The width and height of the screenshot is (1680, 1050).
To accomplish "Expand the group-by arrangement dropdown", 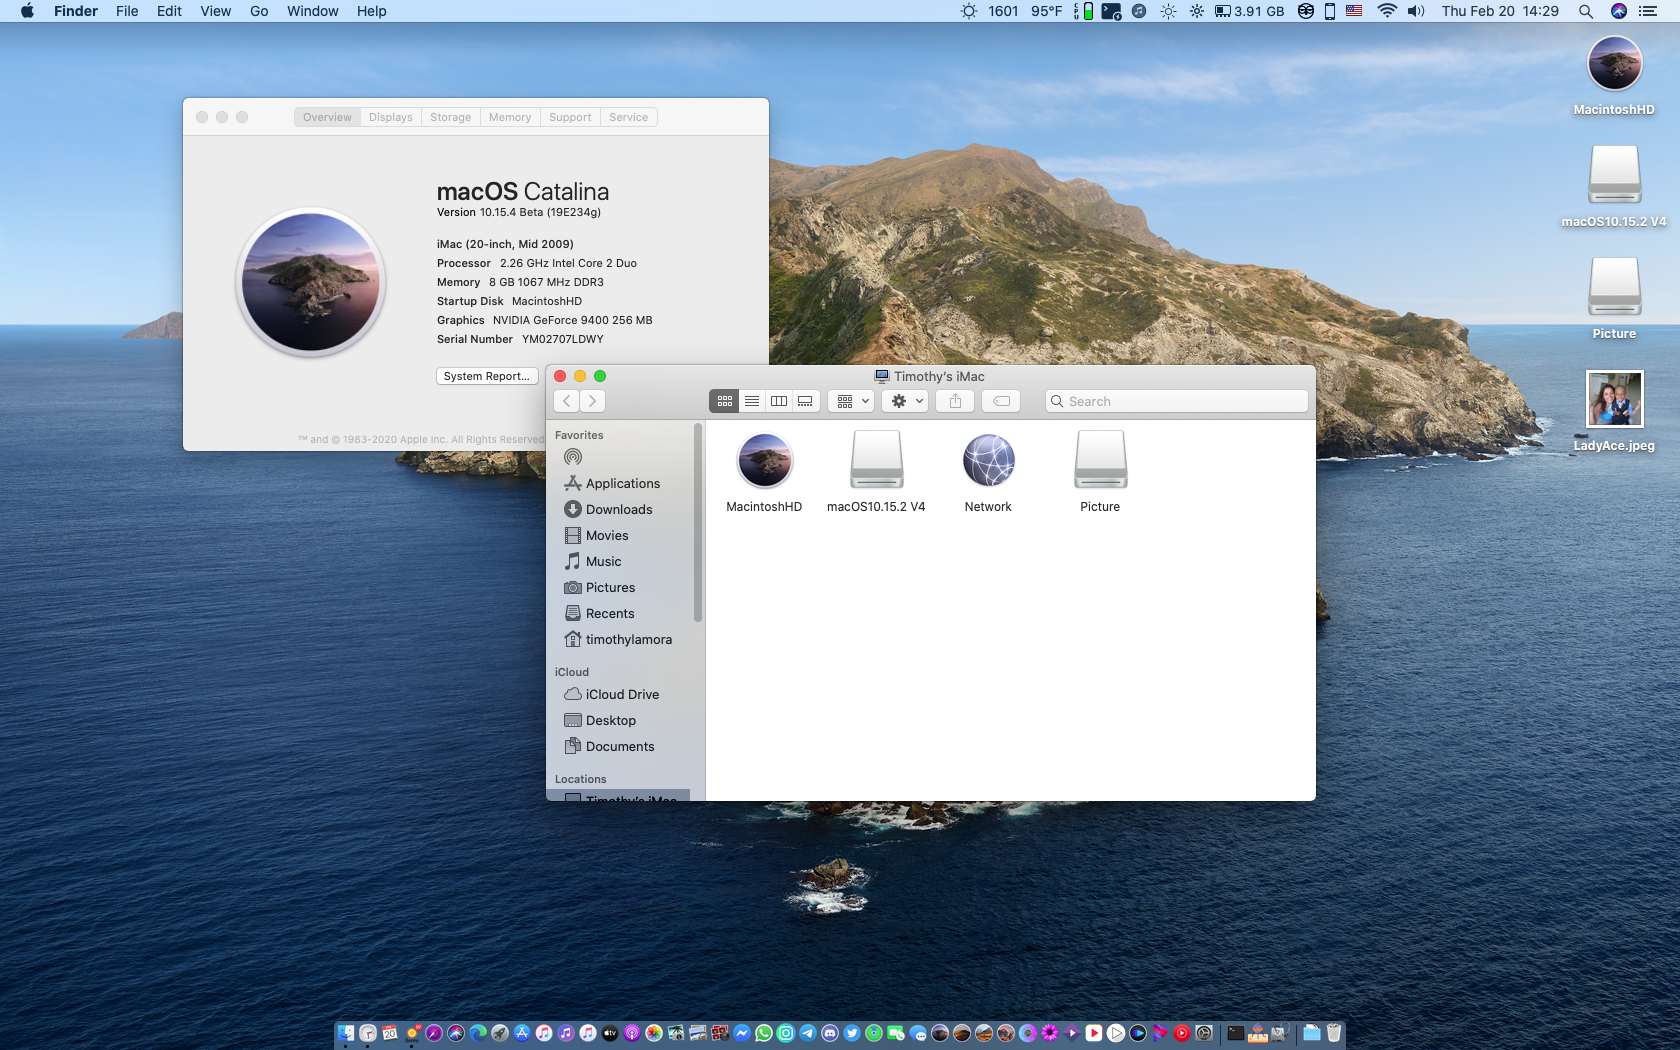I will (x=853, y=401).
